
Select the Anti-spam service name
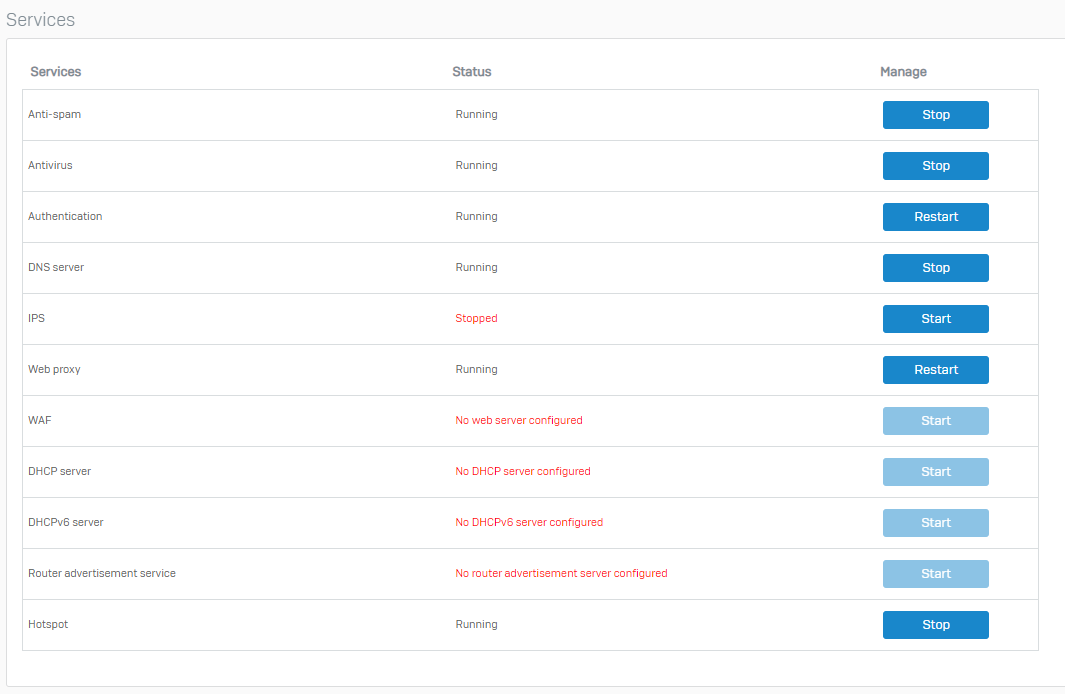coord(54,114)
